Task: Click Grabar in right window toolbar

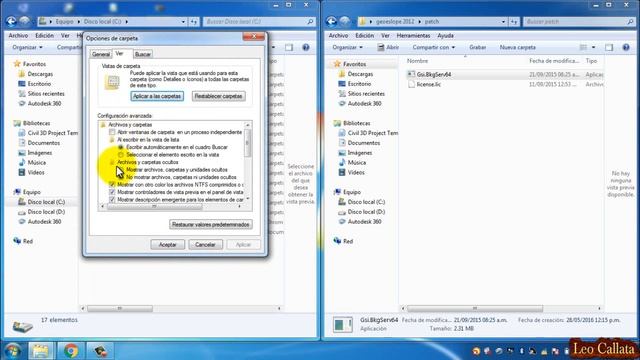Action: coord(478,47)
